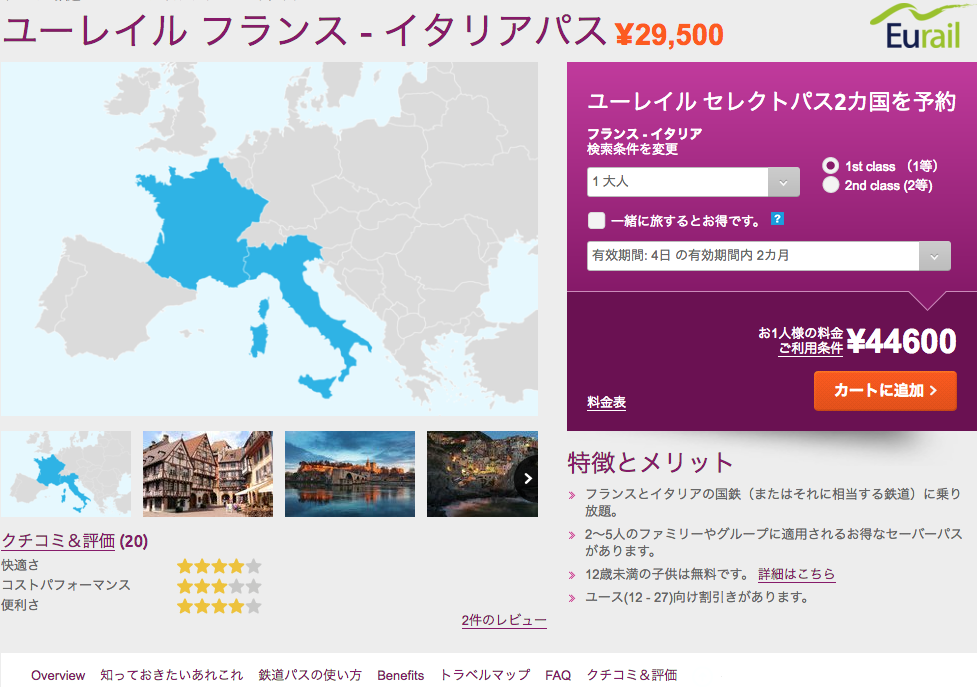Open the トラベルマップ tab
This screenshot has height=687, width=977.
click(485, 675)
